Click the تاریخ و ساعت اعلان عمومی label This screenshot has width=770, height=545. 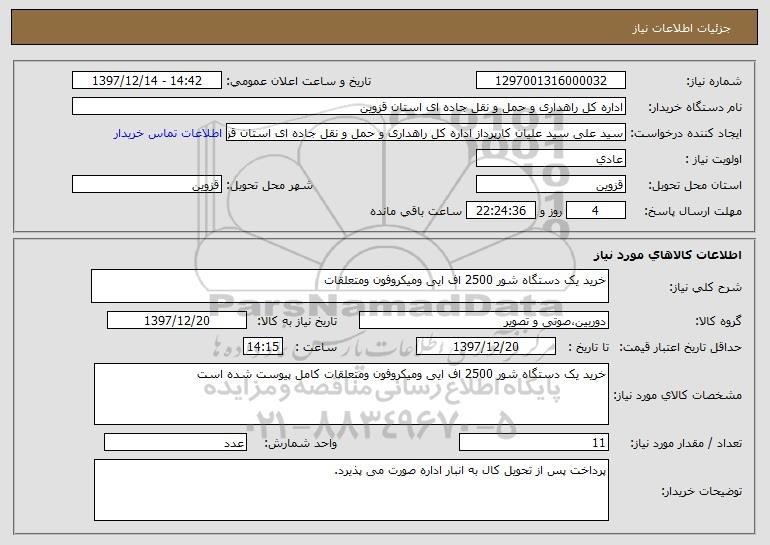(299, 82)
